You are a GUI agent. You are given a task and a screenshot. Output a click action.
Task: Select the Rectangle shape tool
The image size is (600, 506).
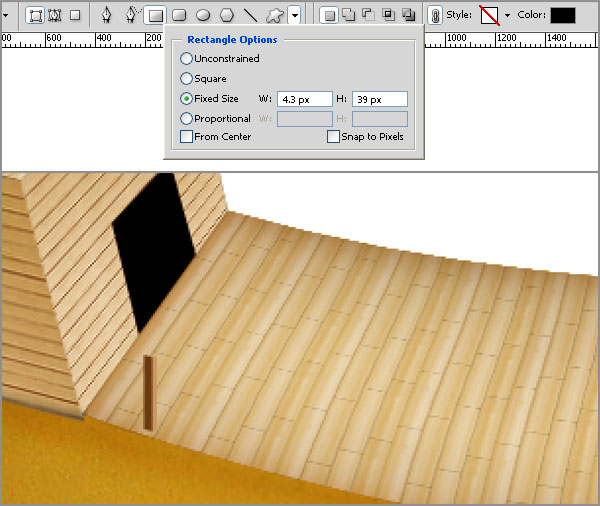pyautogui.click(x=155, y=15)
